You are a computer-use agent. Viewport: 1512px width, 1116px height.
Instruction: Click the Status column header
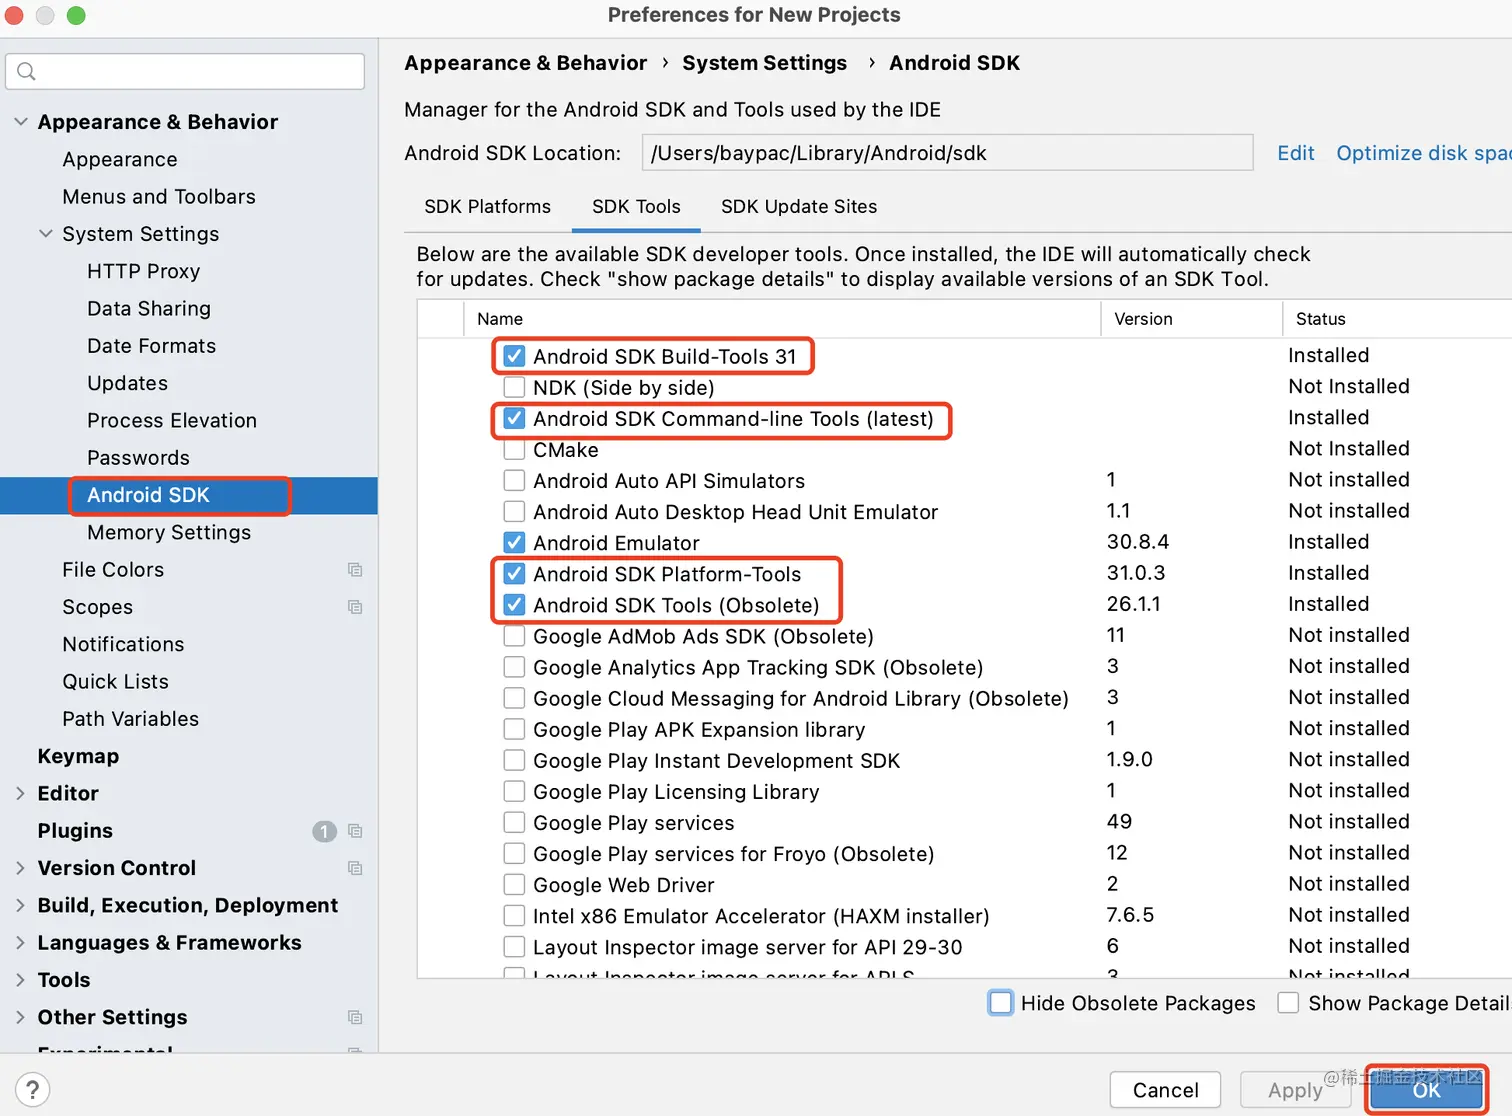pos(1397,319)
